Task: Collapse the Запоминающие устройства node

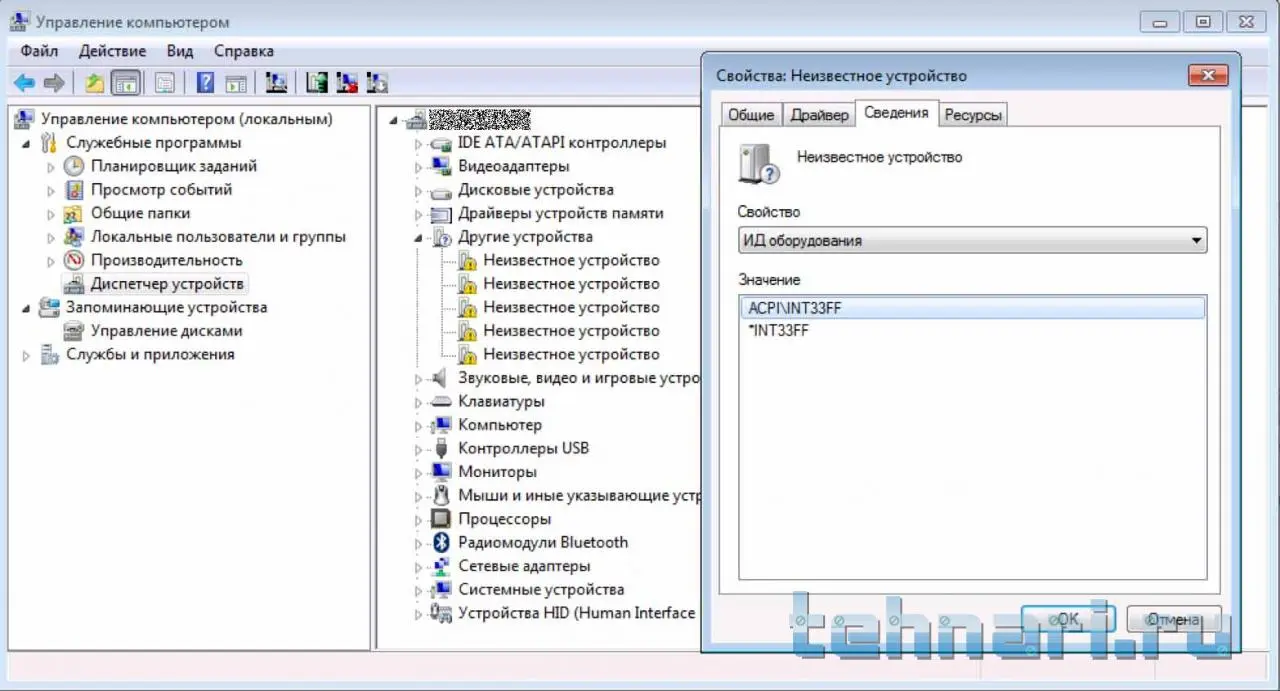Action: click(x=27, y=307)
